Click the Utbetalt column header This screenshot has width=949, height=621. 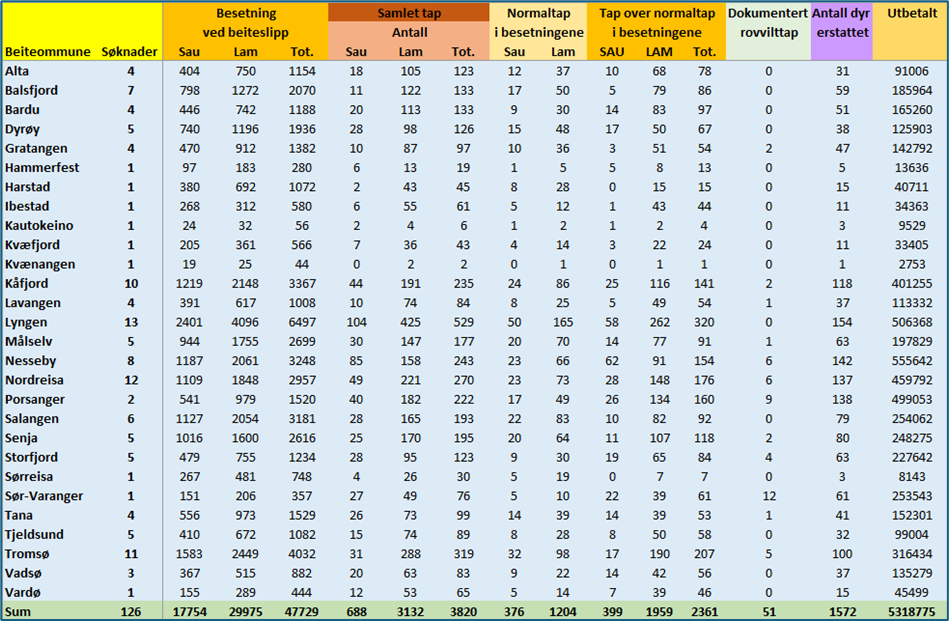[911, 14]
